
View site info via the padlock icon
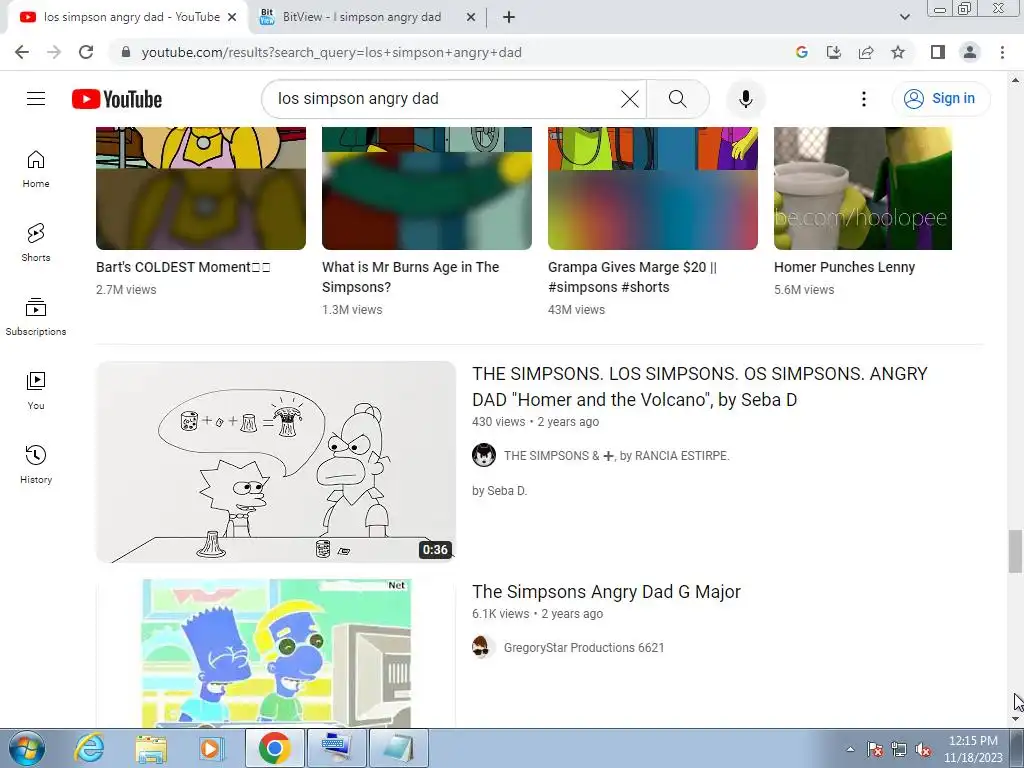(x=126, y=52)
